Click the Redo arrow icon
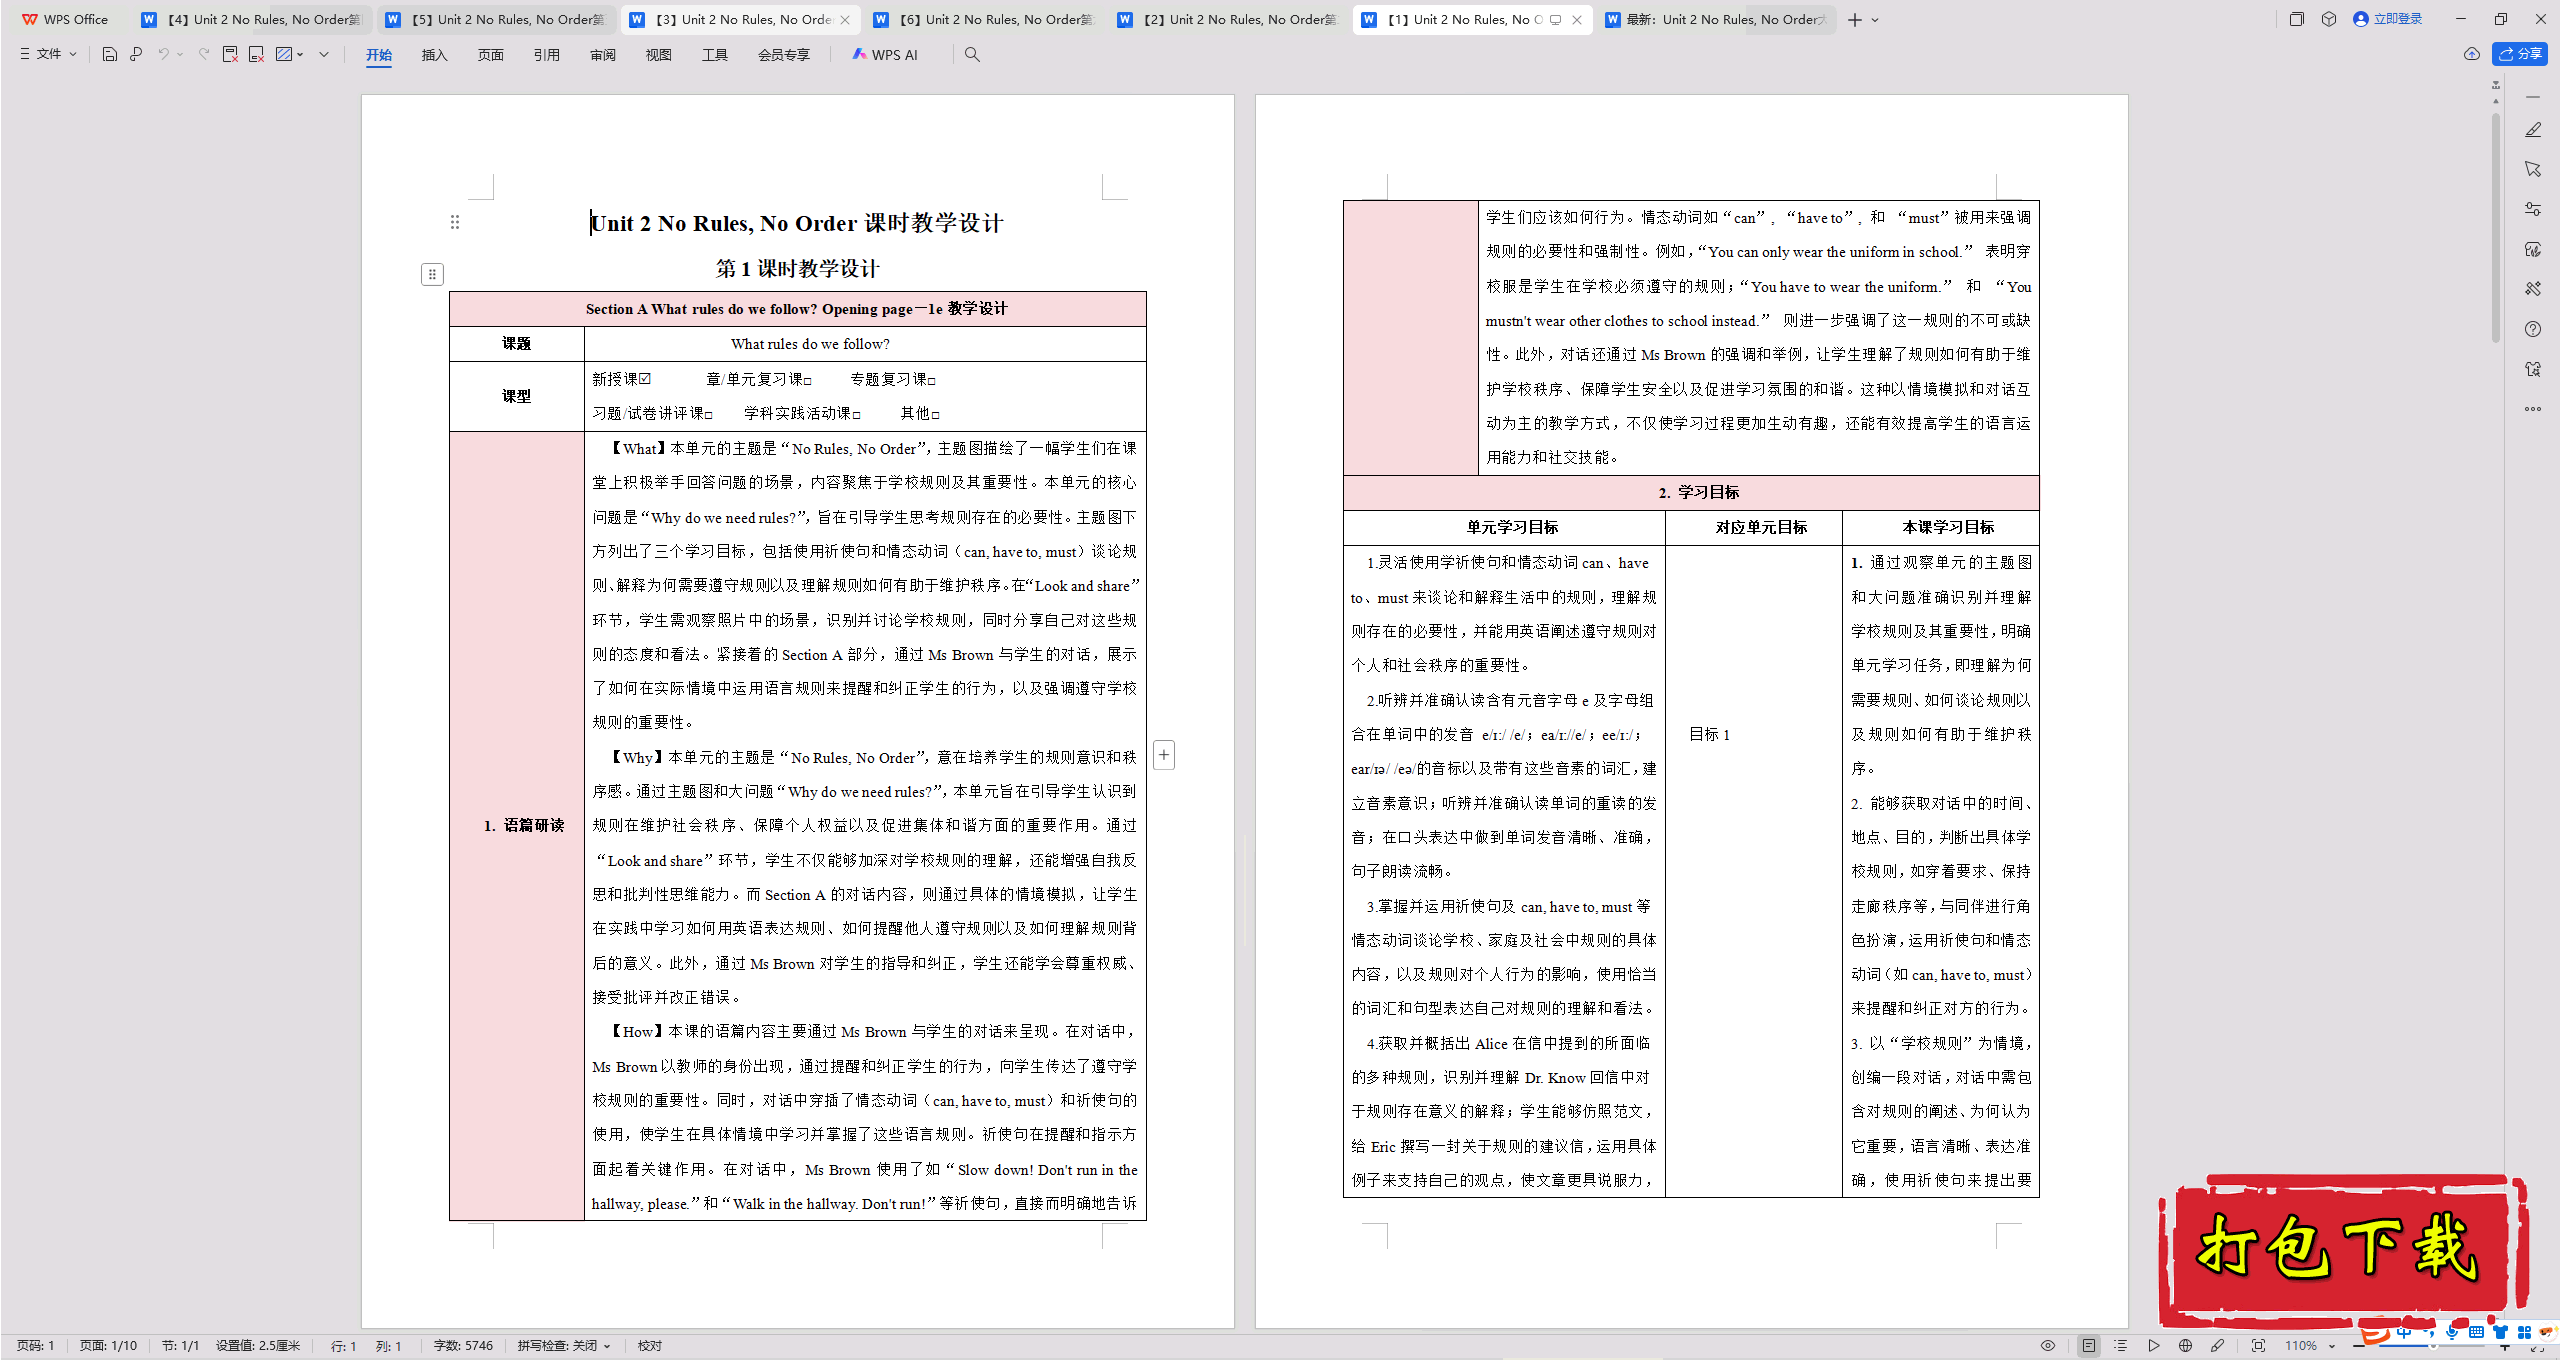This screenshot has height=1360, width=2560. point(203,54)
